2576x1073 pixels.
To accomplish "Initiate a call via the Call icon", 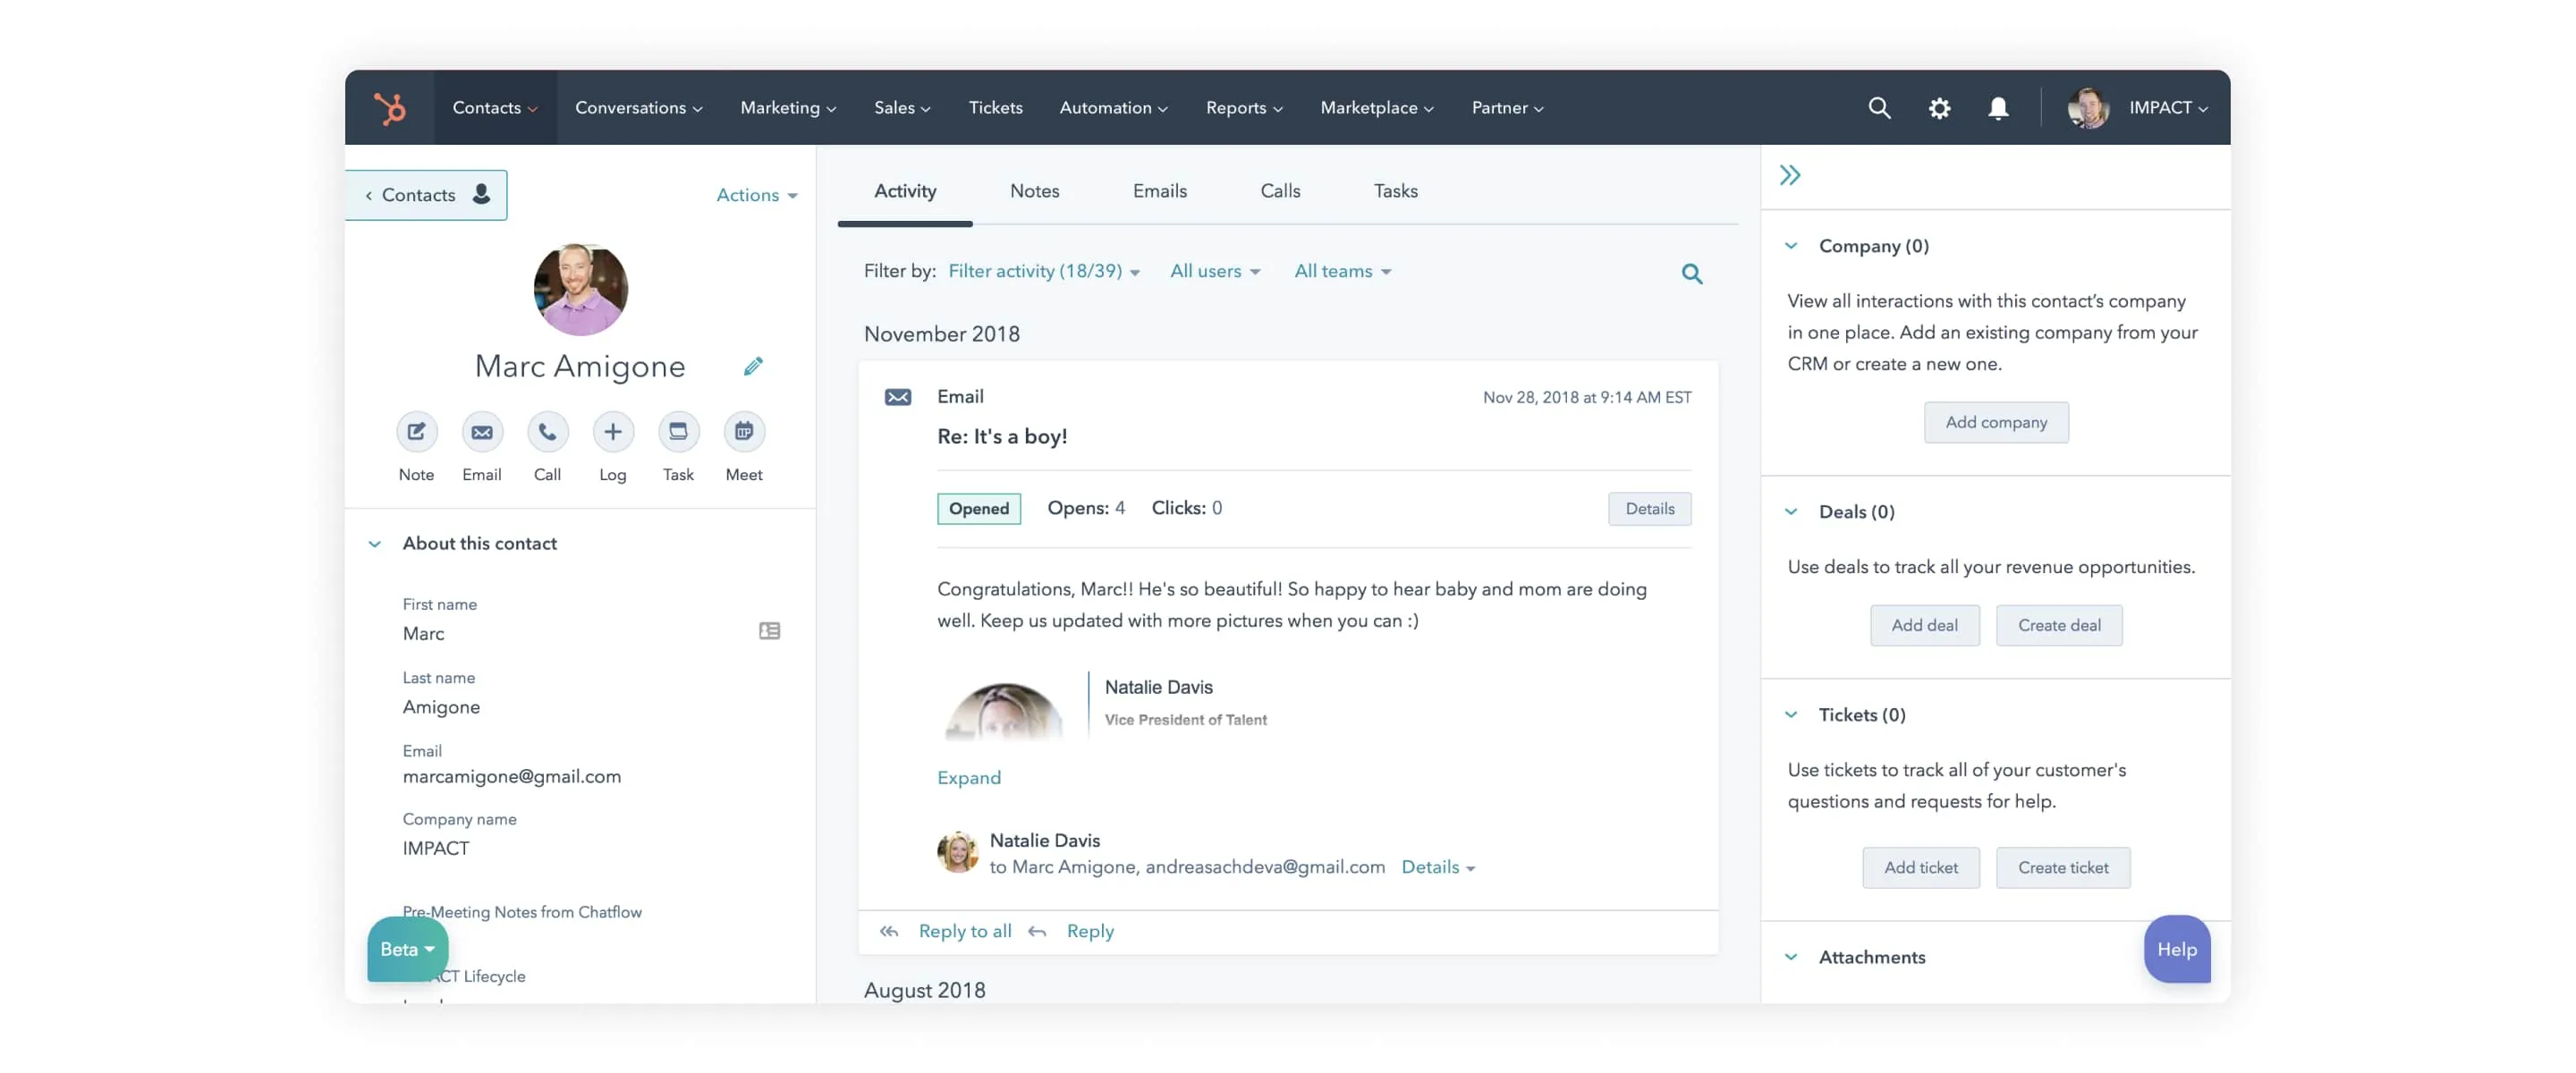I will point(547,432).
